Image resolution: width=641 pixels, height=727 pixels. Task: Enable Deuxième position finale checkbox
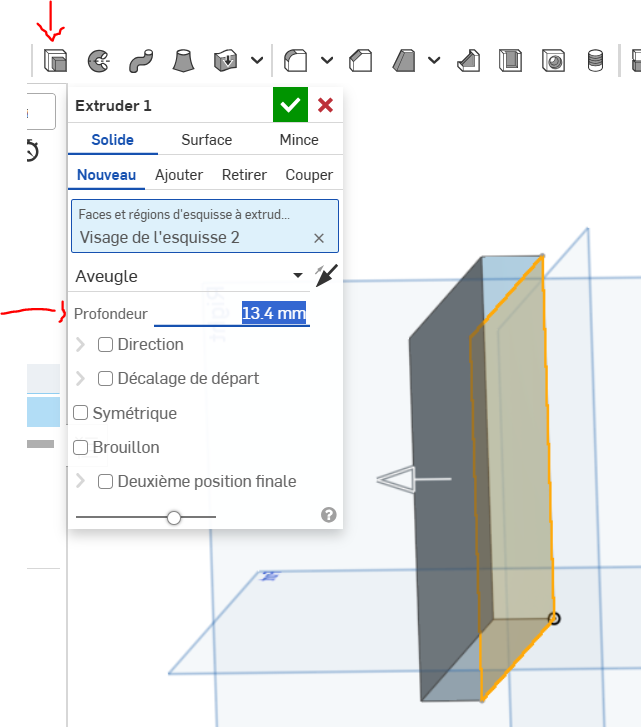pyautogui.click(x=105, y=481)
